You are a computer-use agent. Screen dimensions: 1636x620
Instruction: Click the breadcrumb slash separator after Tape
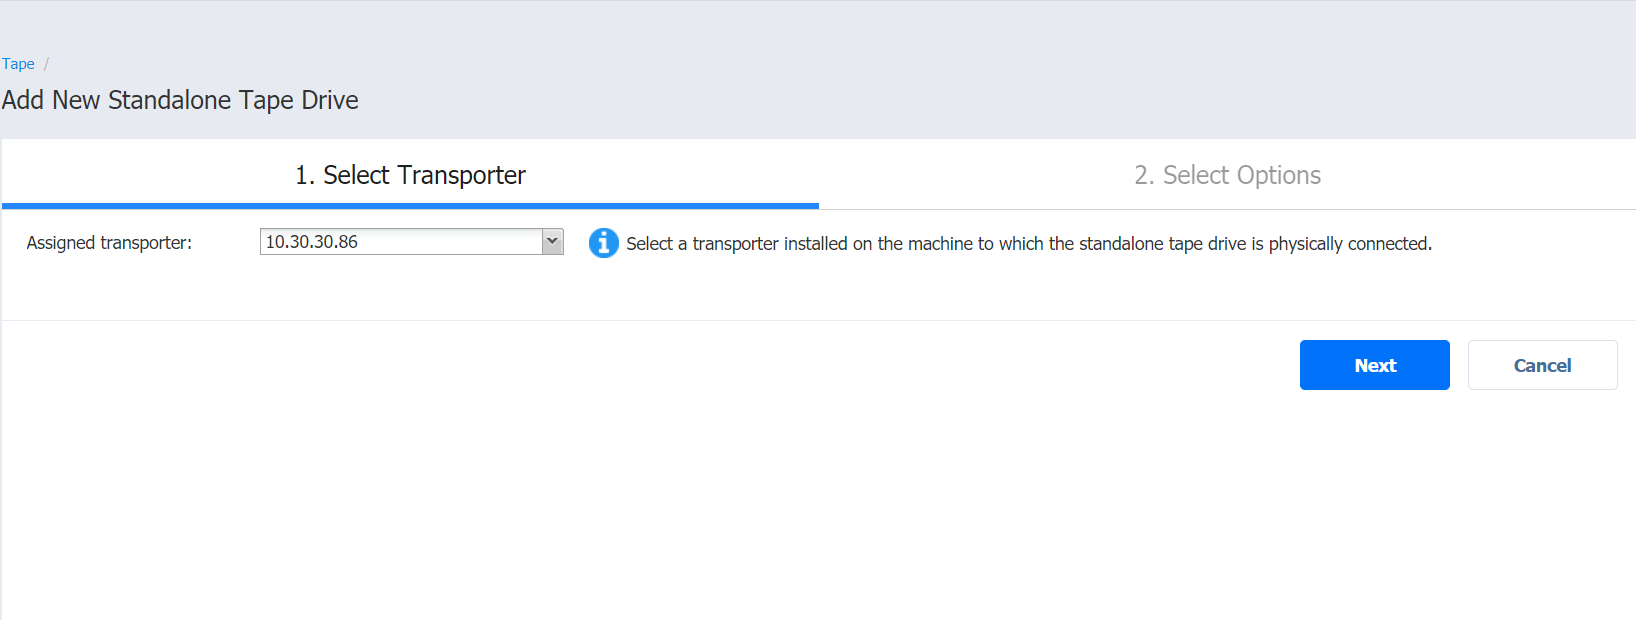[x=46, y=64]
